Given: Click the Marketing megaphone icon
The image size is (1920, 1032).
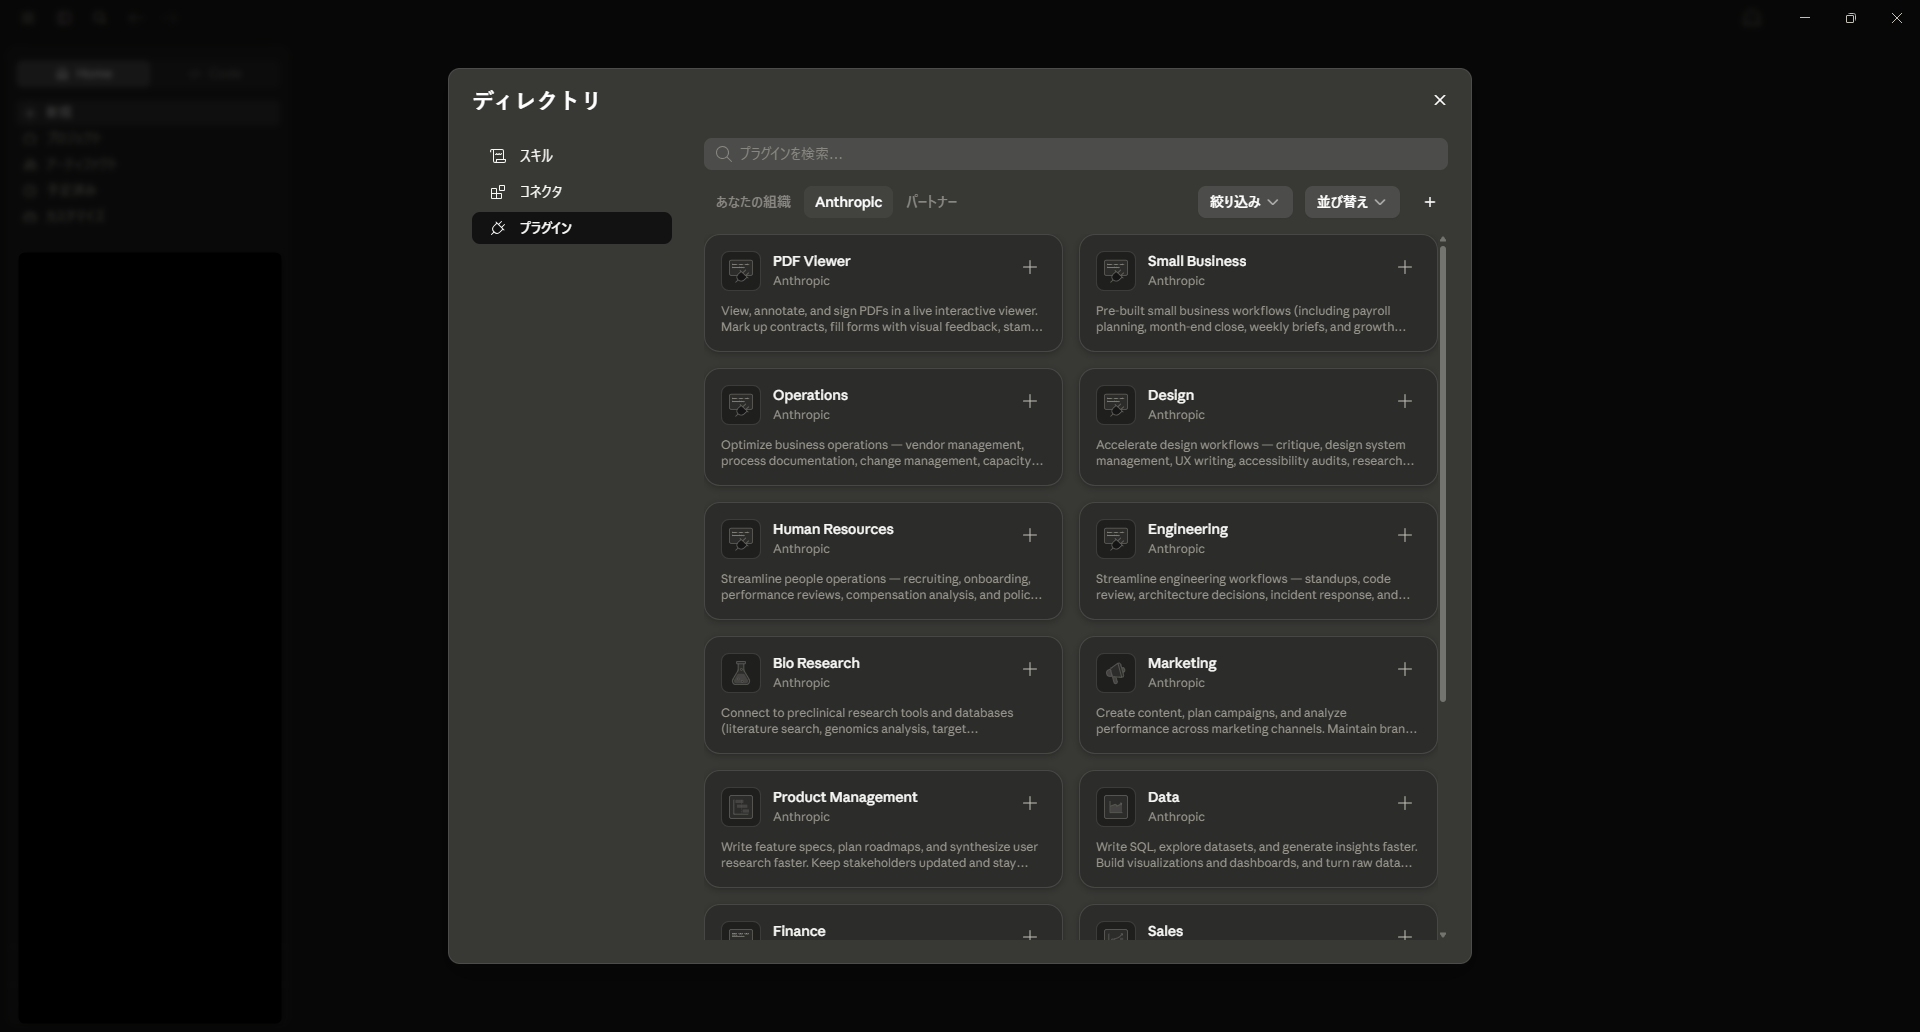Looking at the screenshot, I should [x=1116, y=673].
